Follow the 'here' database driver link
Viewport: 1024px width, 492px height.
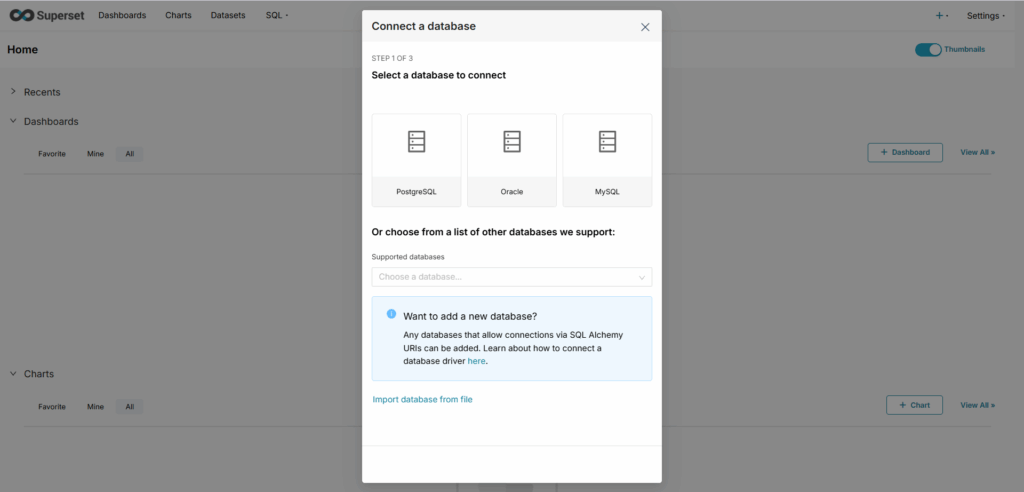pos(476,361)
